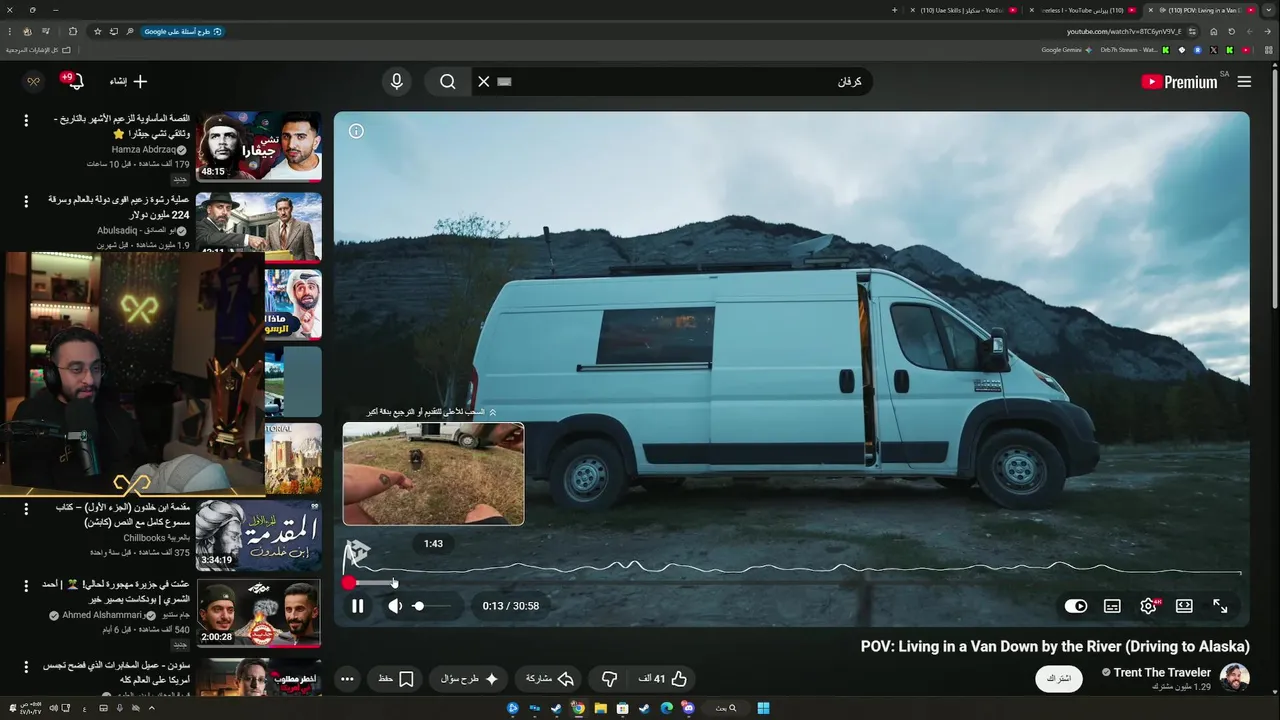The width and height of the screenshot is (1280, 720).
Task: Share the video via the مشاركة button
Action: pos(550,679)
